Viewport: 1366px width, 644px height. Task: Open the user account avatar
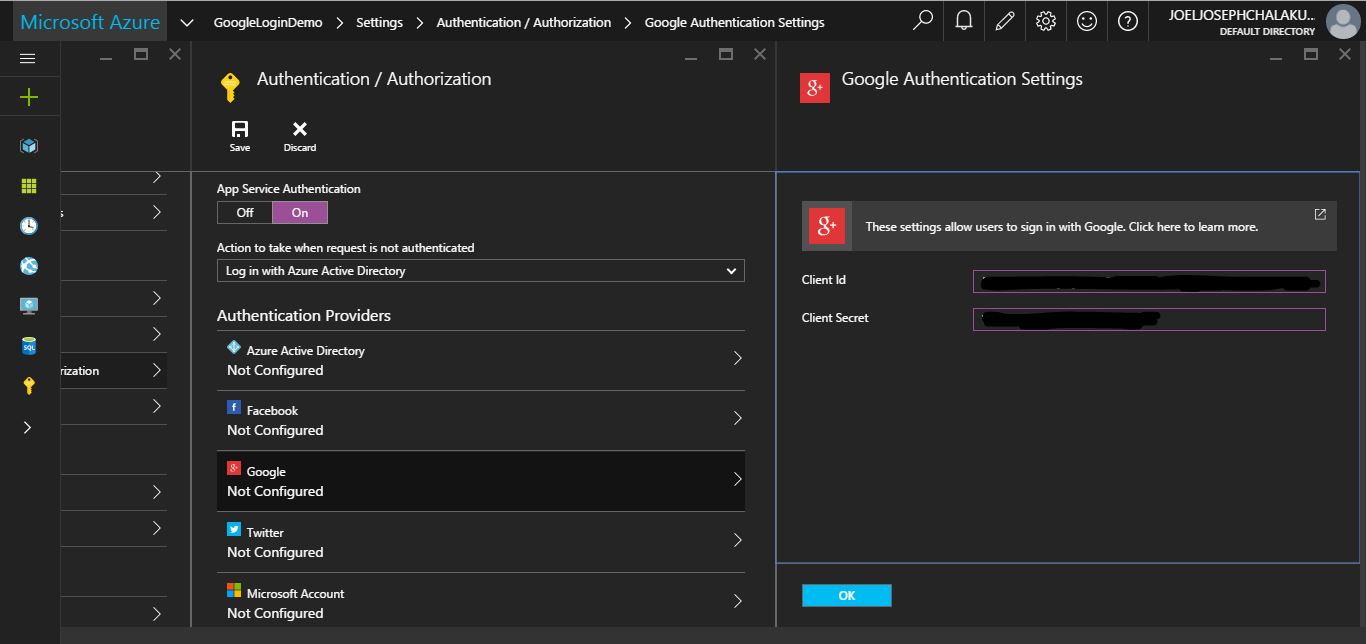(1342, 21)
